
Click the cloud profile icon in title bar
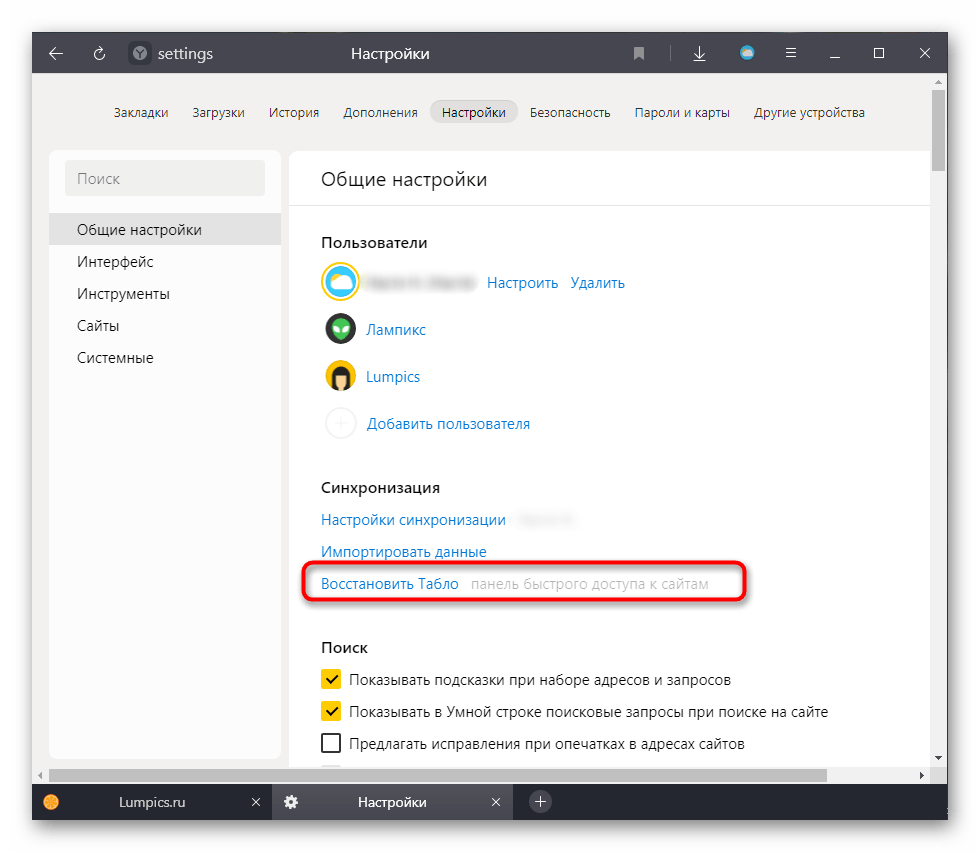[x=747, y=54]
